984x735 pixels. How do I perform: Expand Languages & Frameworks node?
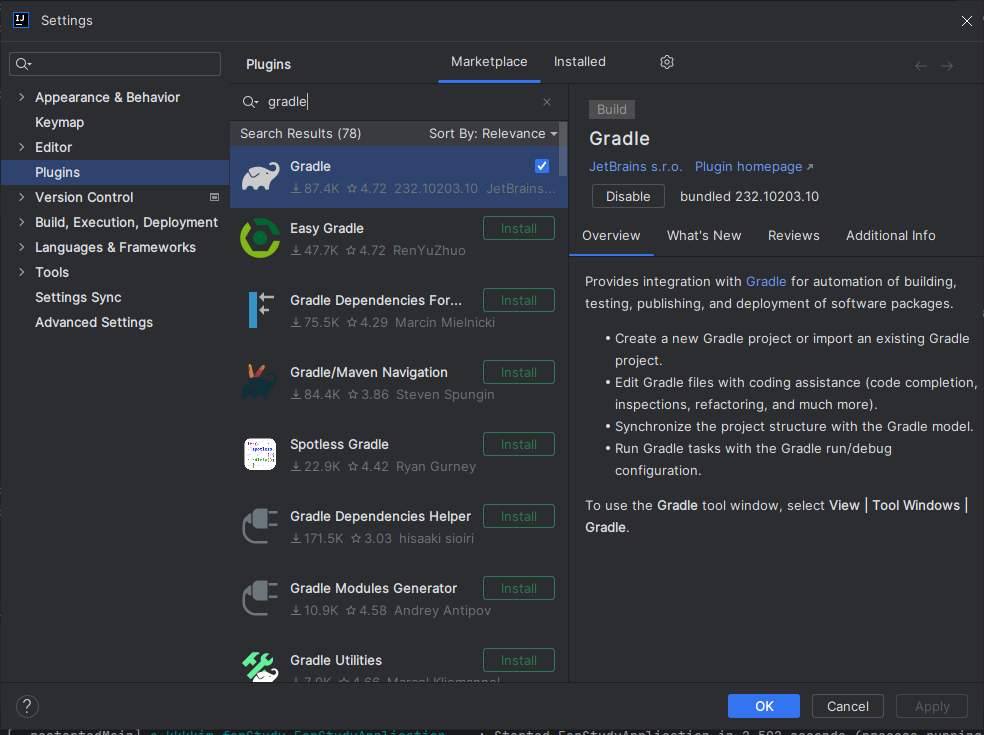pos(22,247)
